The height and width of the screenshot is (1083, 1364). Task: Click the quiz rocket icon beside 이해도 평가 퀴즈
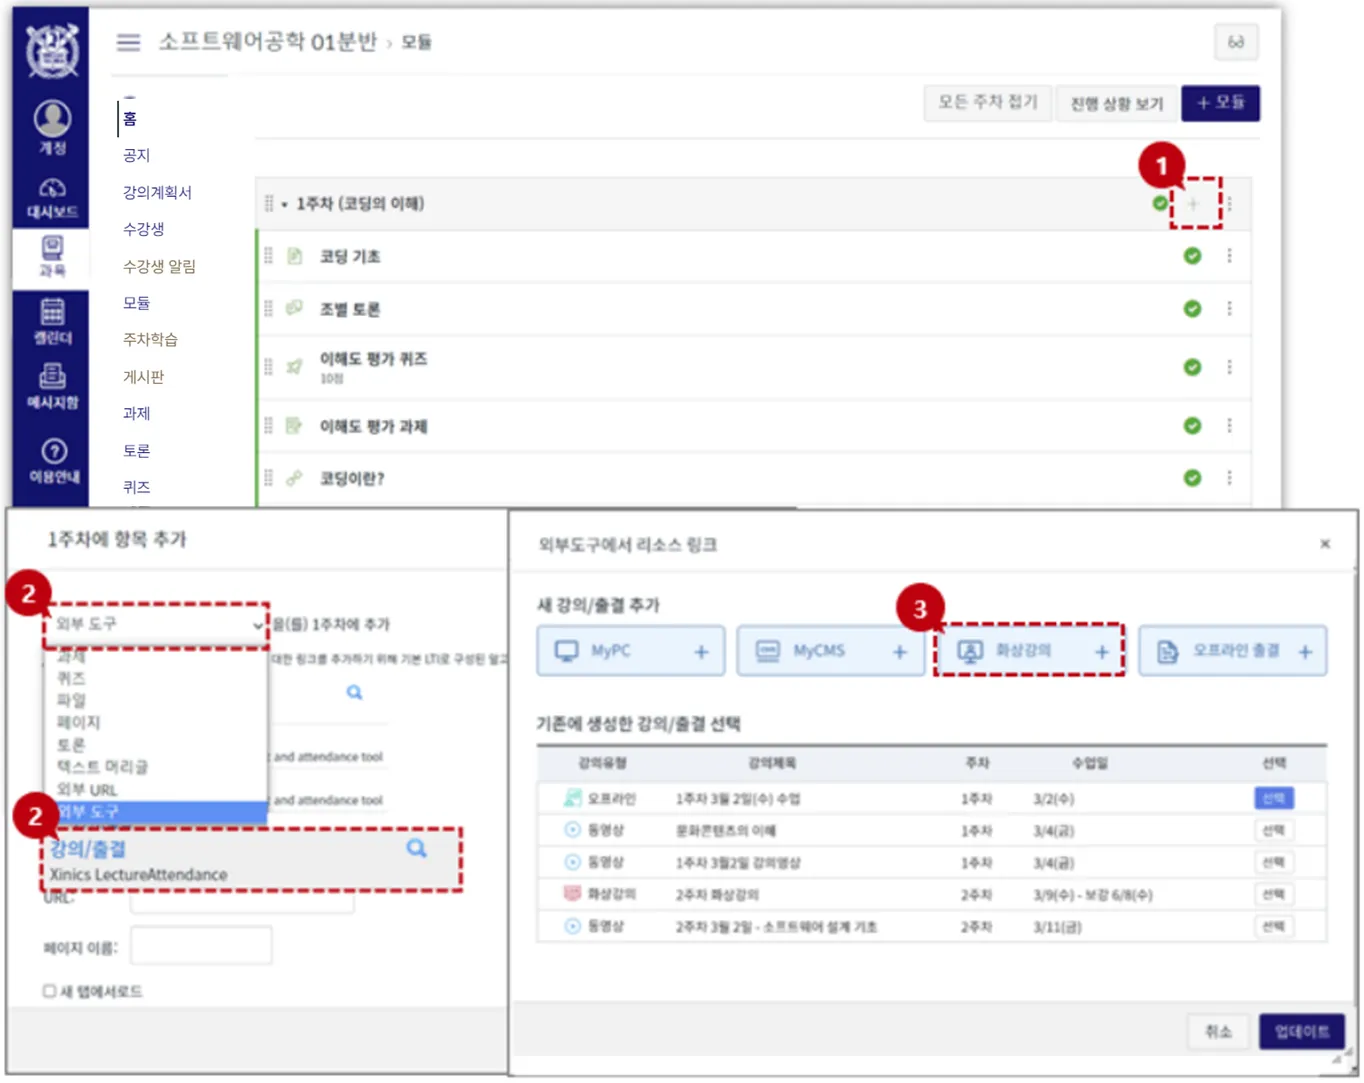[x=294, y=367]
